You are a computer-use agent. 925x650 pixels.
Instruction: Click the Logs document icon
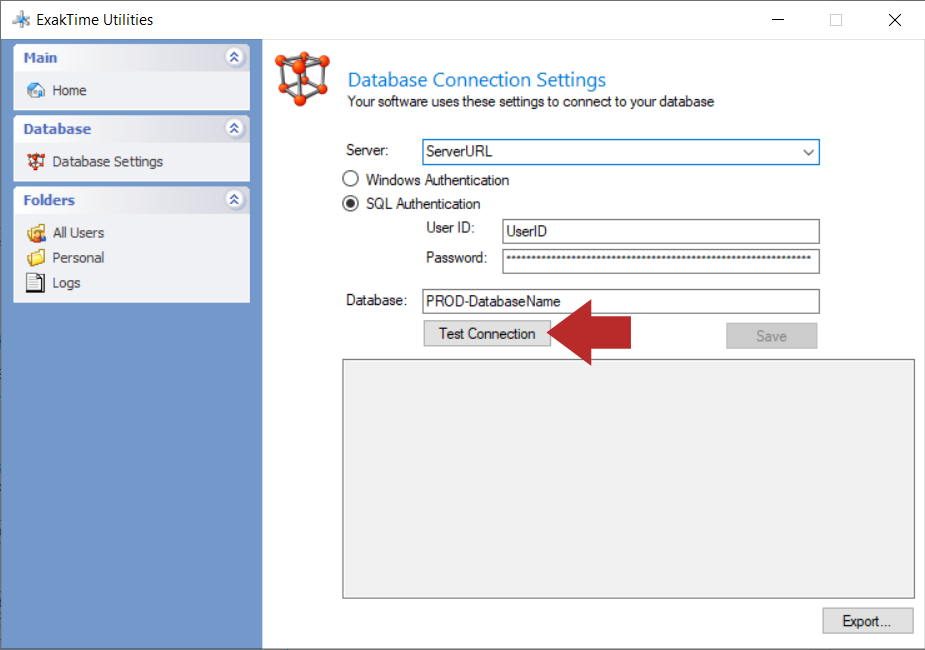coord(35,283)
